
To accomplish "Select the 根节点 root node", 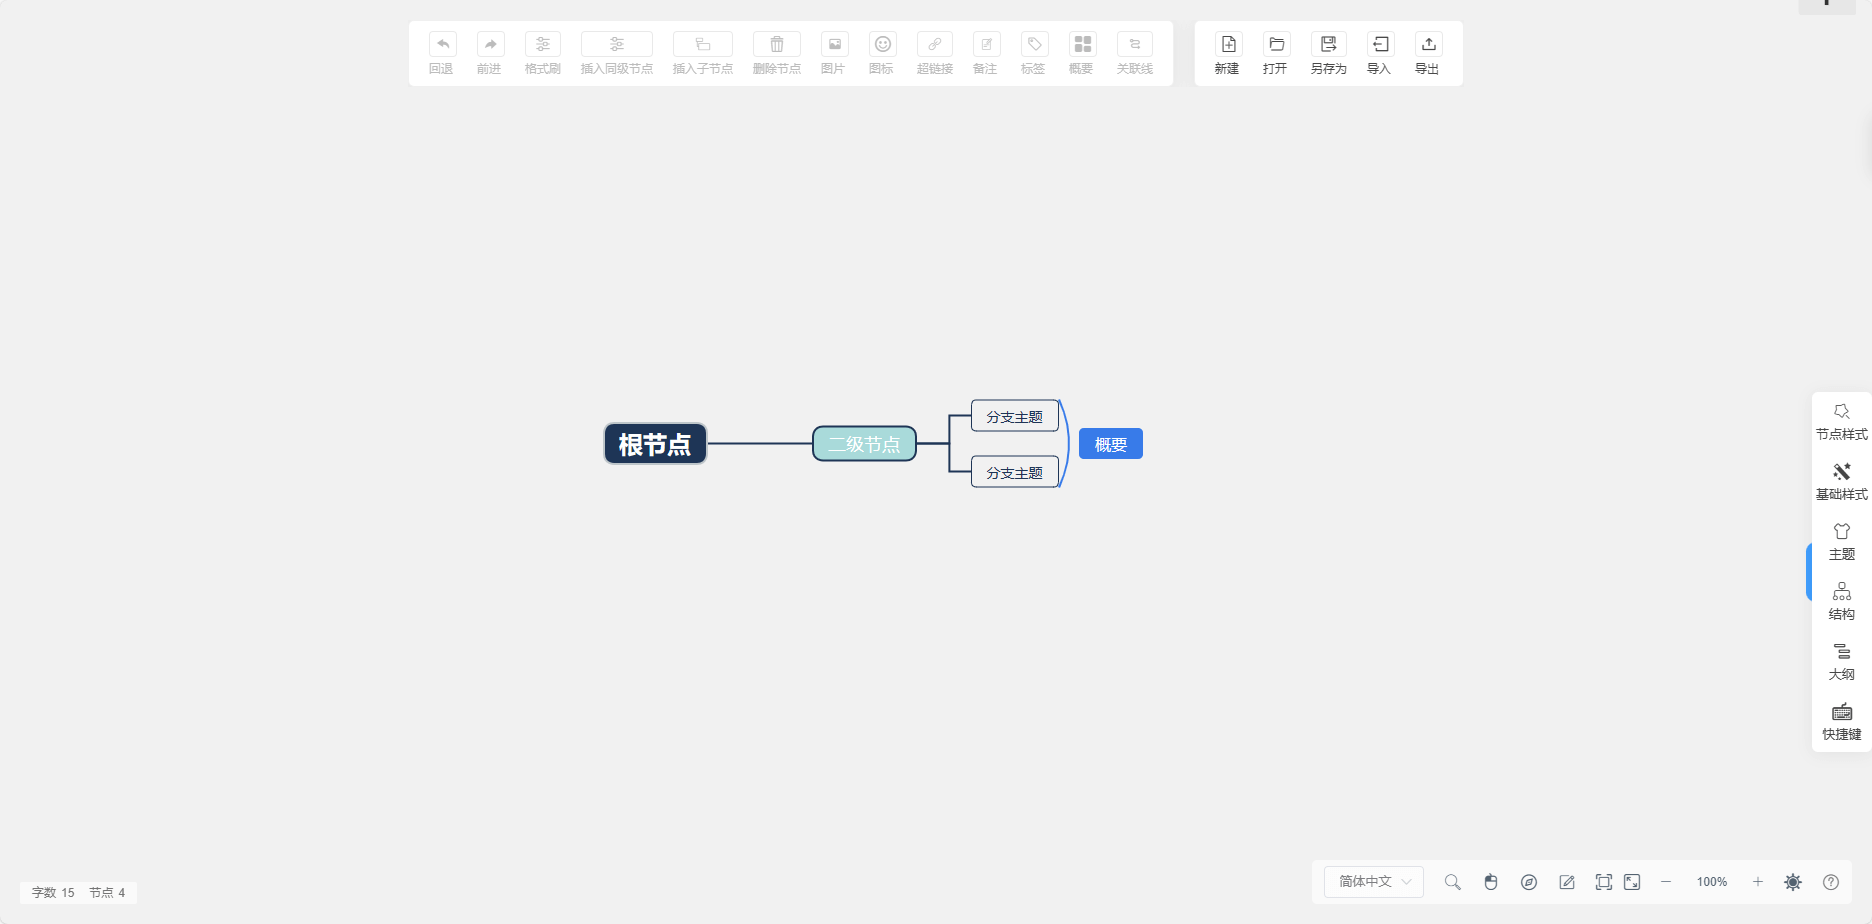I will pos(655,443).
